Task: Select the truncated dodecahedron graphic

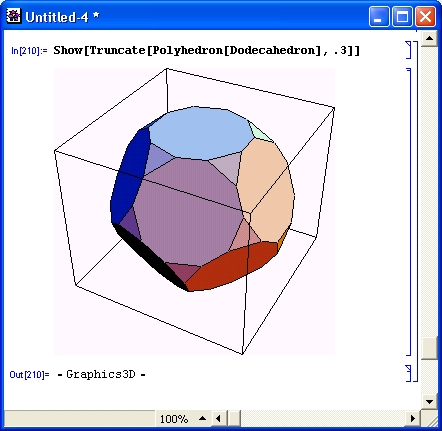Action: 194,211
